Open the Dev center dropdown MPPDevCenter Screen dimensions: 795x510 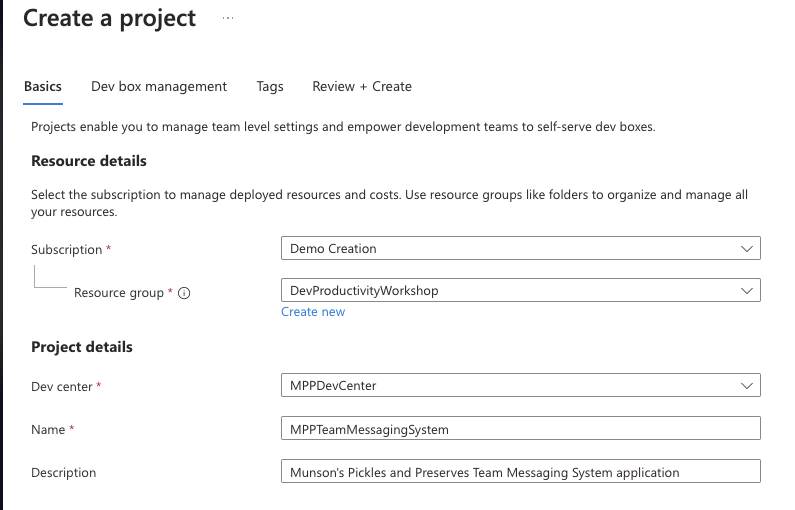coord(521,385)
